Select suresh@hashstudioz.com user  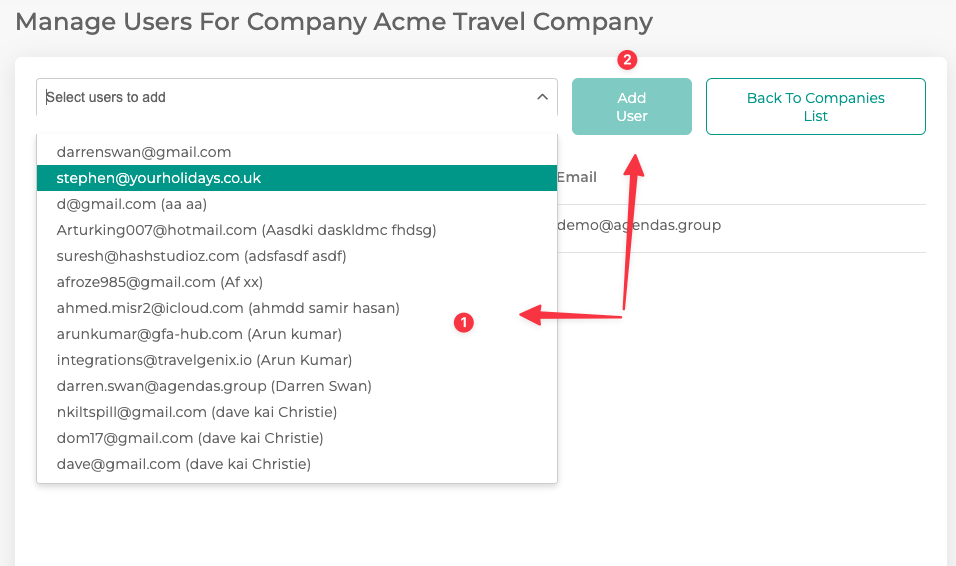pos(201,256)
